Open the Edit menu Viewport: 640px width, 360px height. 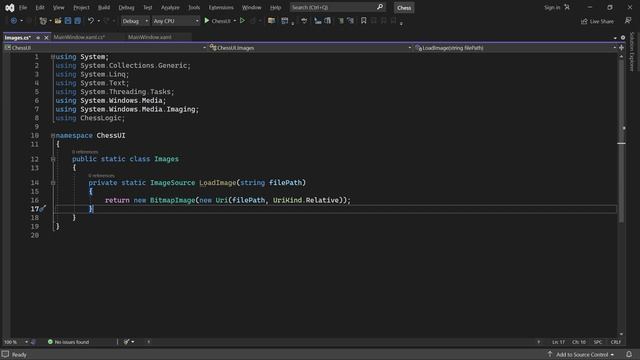tap(40, 7)
